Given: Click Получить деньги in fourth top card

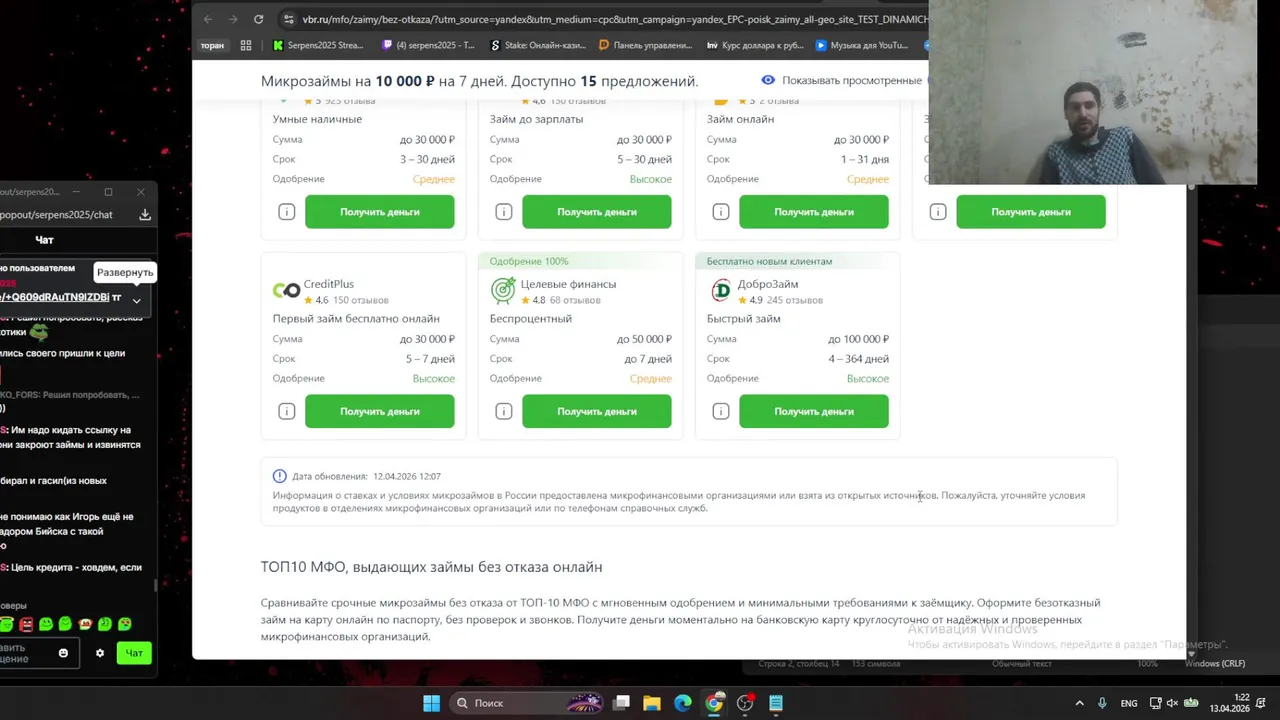Looking at the screenshot, I should point(1031,212).
